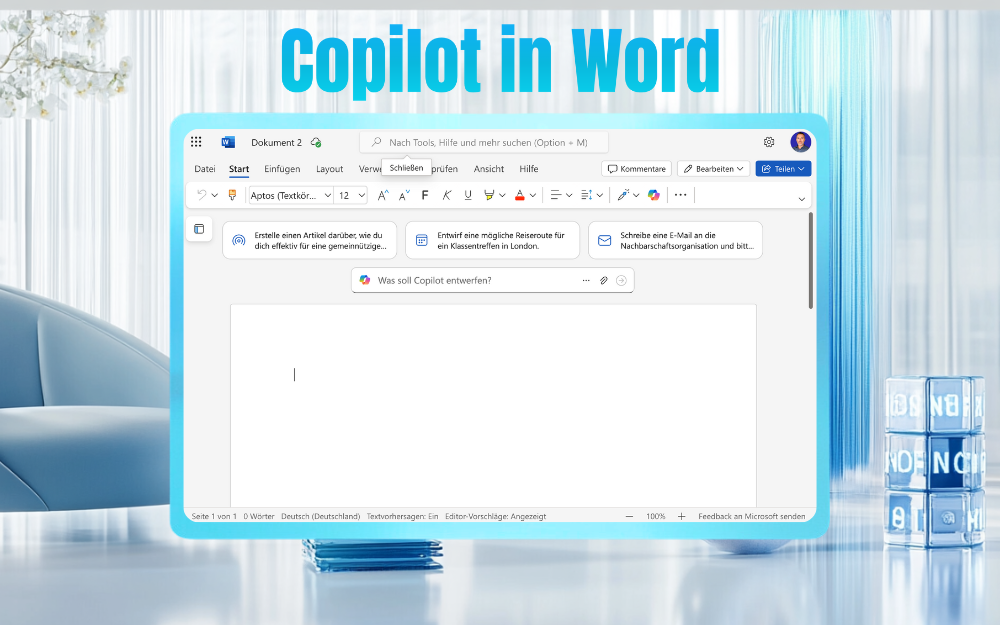
Task: Zoom in with the plus icon
Action: click(x=681, y=516)
